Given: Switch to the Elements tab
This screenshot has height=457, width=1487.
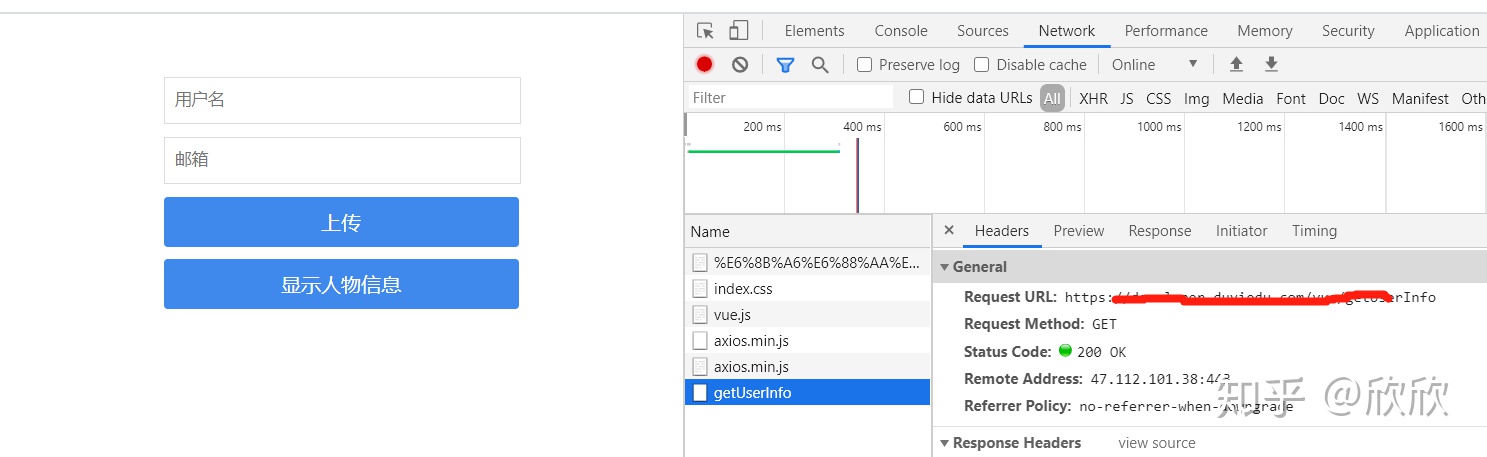Looking at the screenshot, I should coord(814,31).
